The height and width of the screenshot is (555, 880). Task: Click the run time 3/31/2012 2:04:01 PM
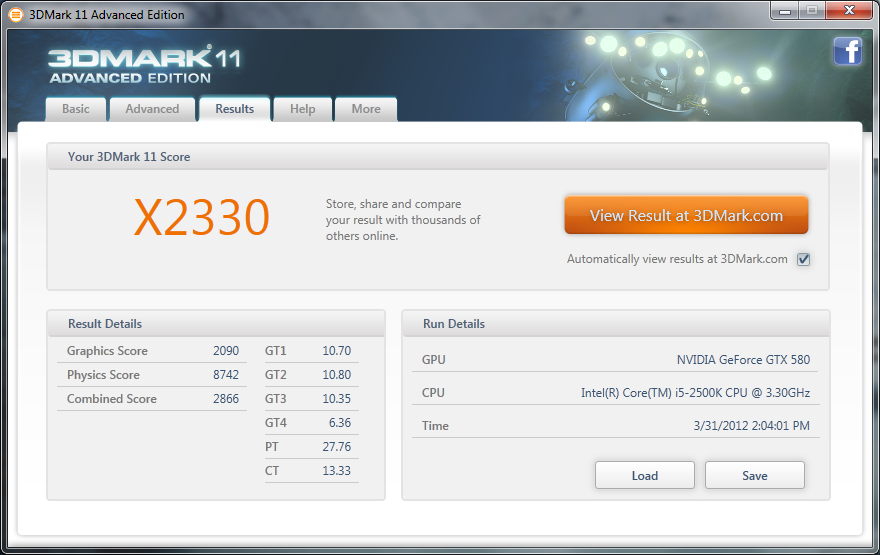point(751,426)
